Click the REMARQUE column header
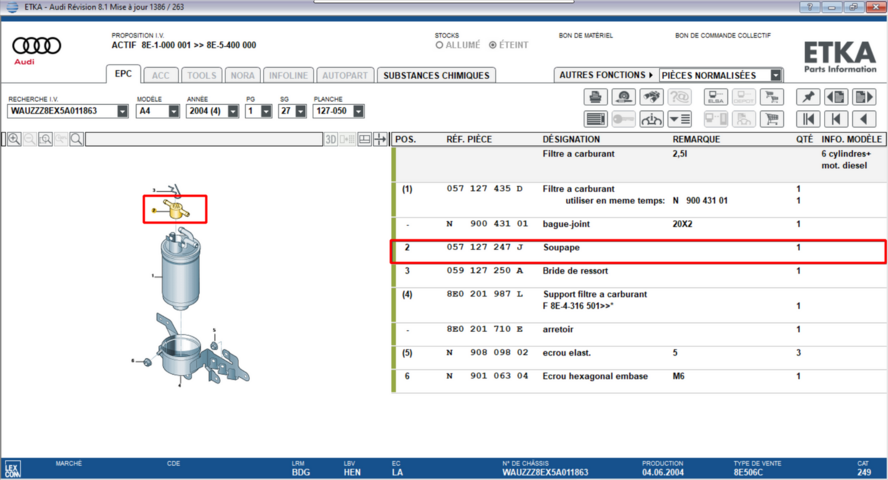 [x=696, y=139]
